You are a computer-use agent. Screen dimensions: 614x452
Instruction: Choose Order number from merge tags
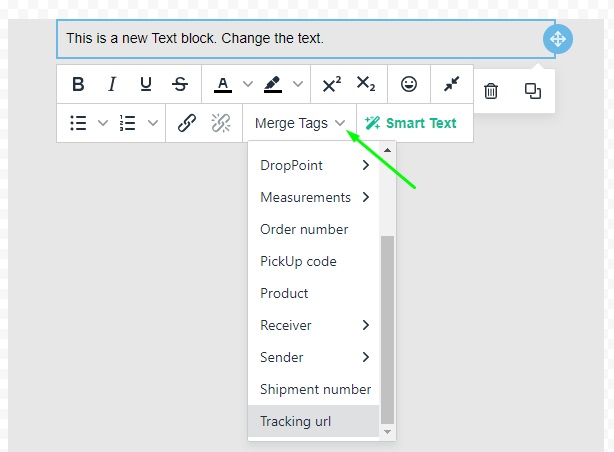304,229
